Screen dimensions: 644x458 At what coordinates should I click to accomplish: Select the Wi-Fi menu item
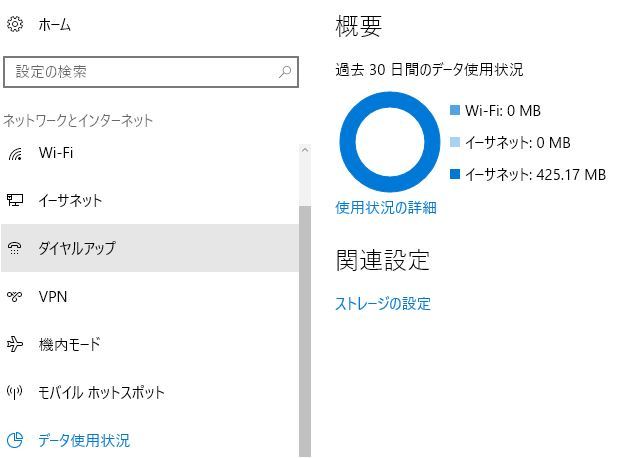[x=56, y=153]
